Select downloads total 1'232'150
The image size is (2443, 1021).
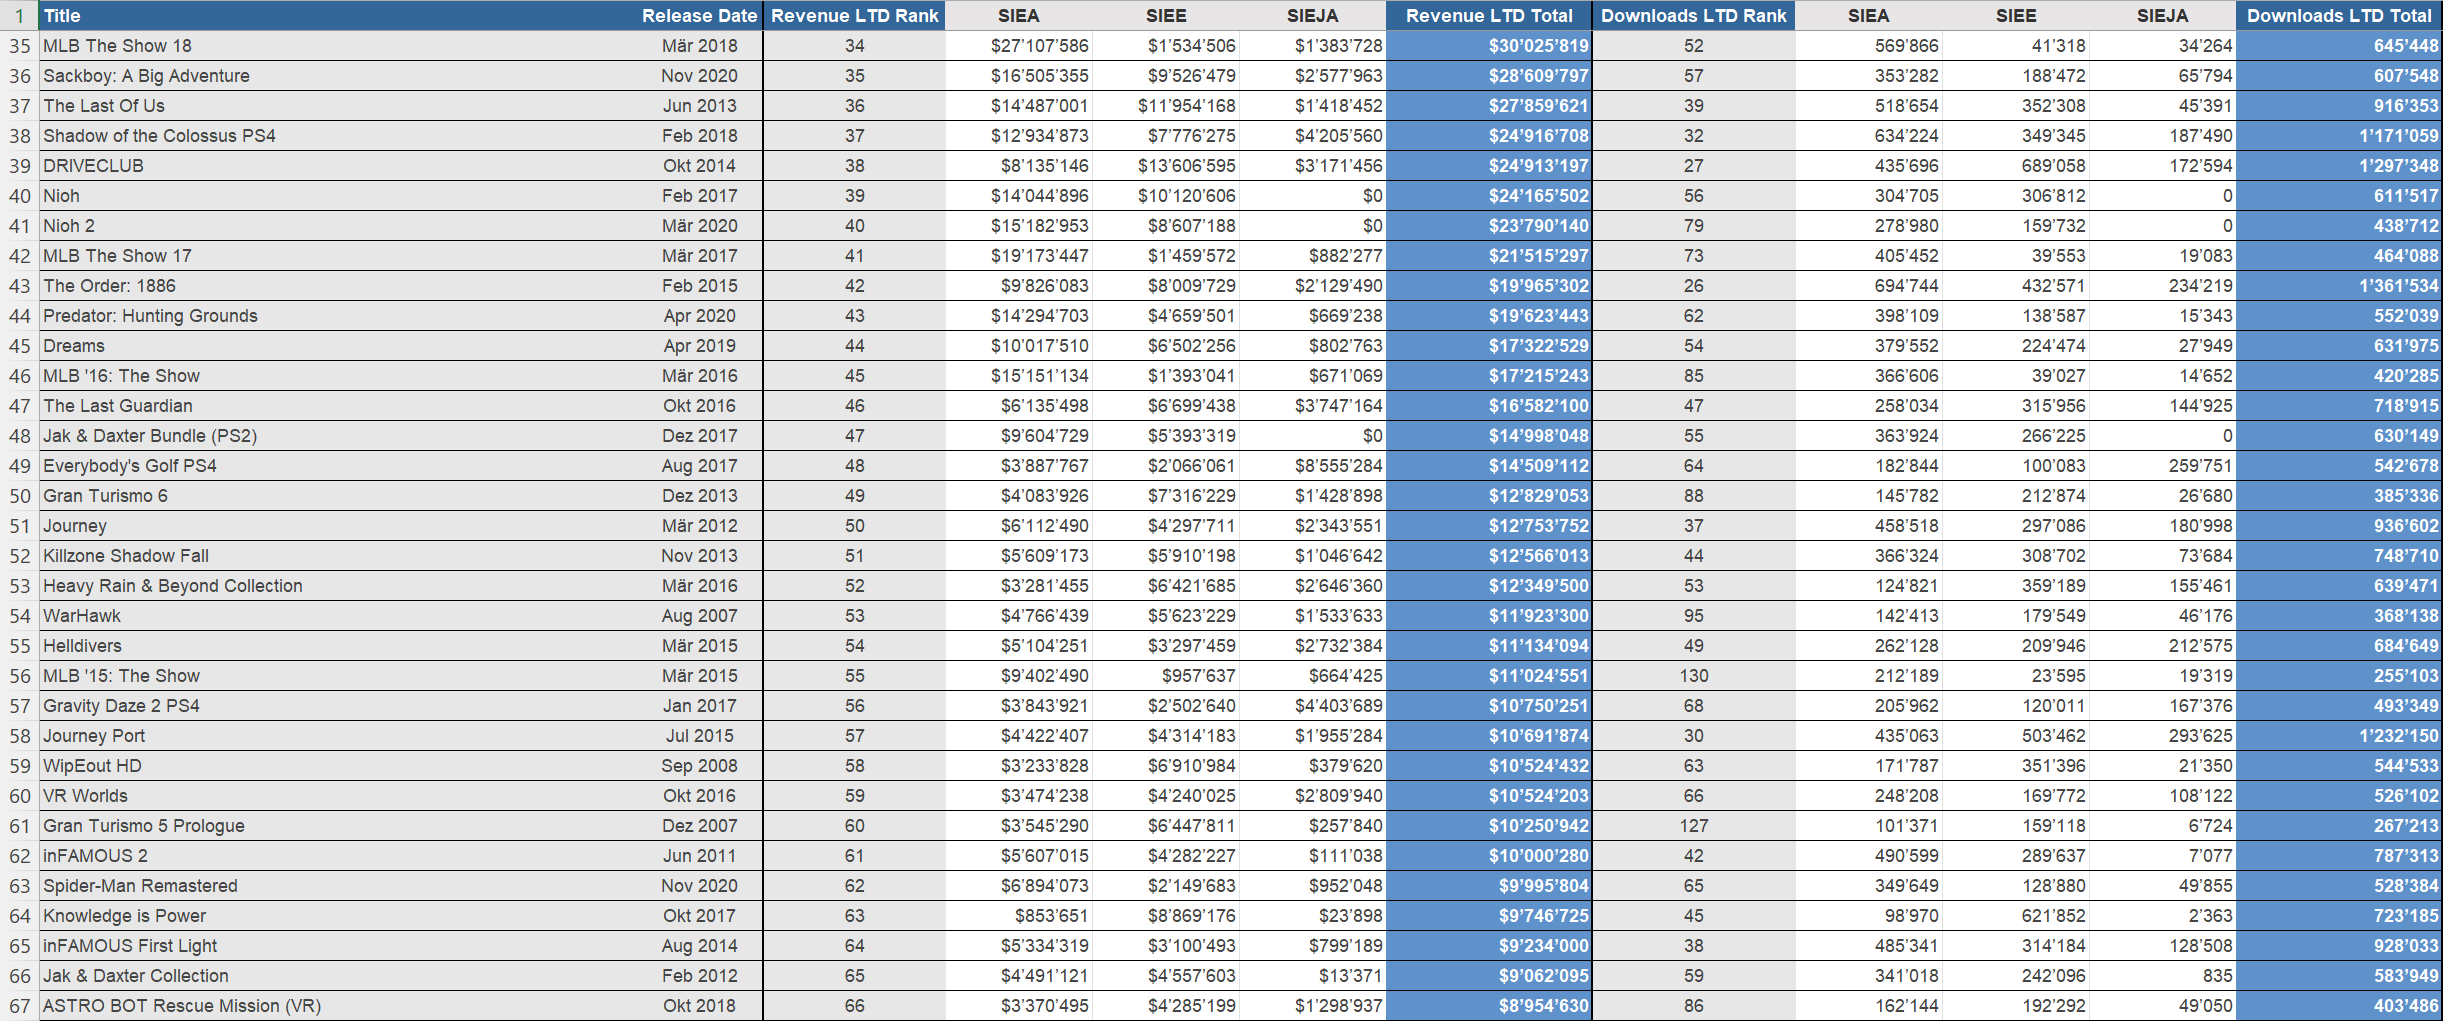click(2339, 736)
